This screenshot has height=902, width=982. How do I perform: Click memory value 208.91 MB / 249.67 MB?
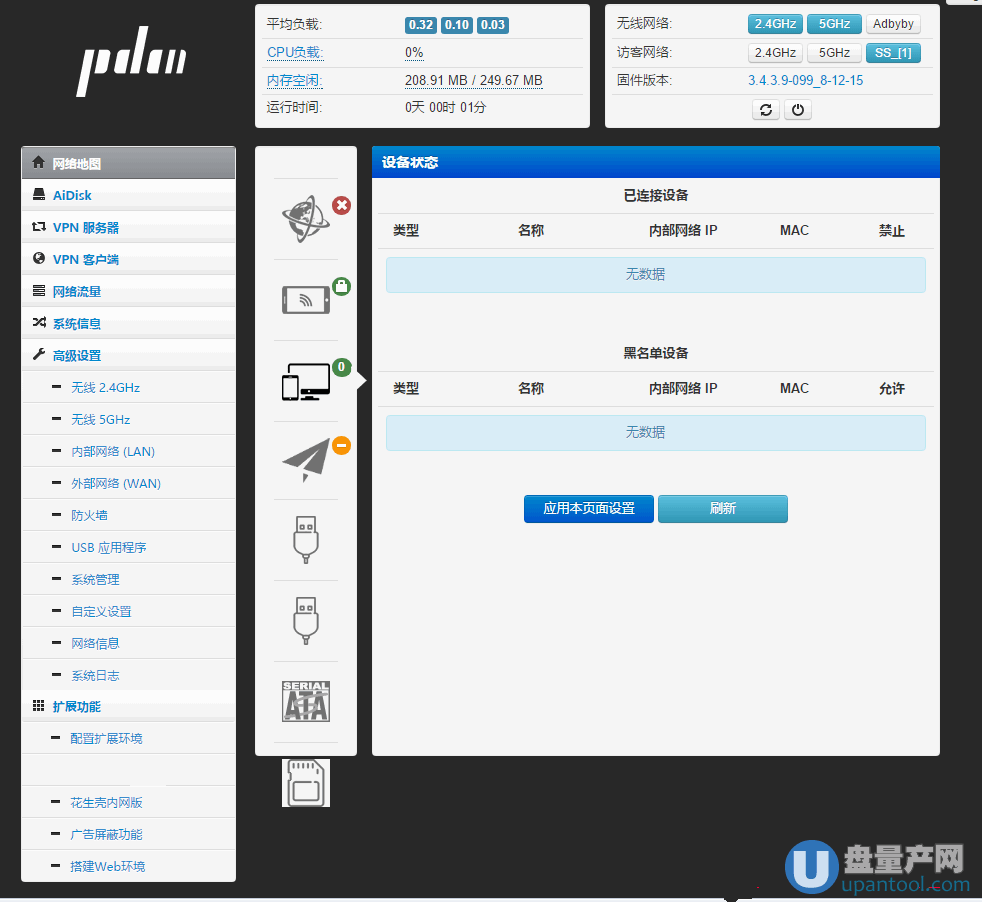[473, 81]
